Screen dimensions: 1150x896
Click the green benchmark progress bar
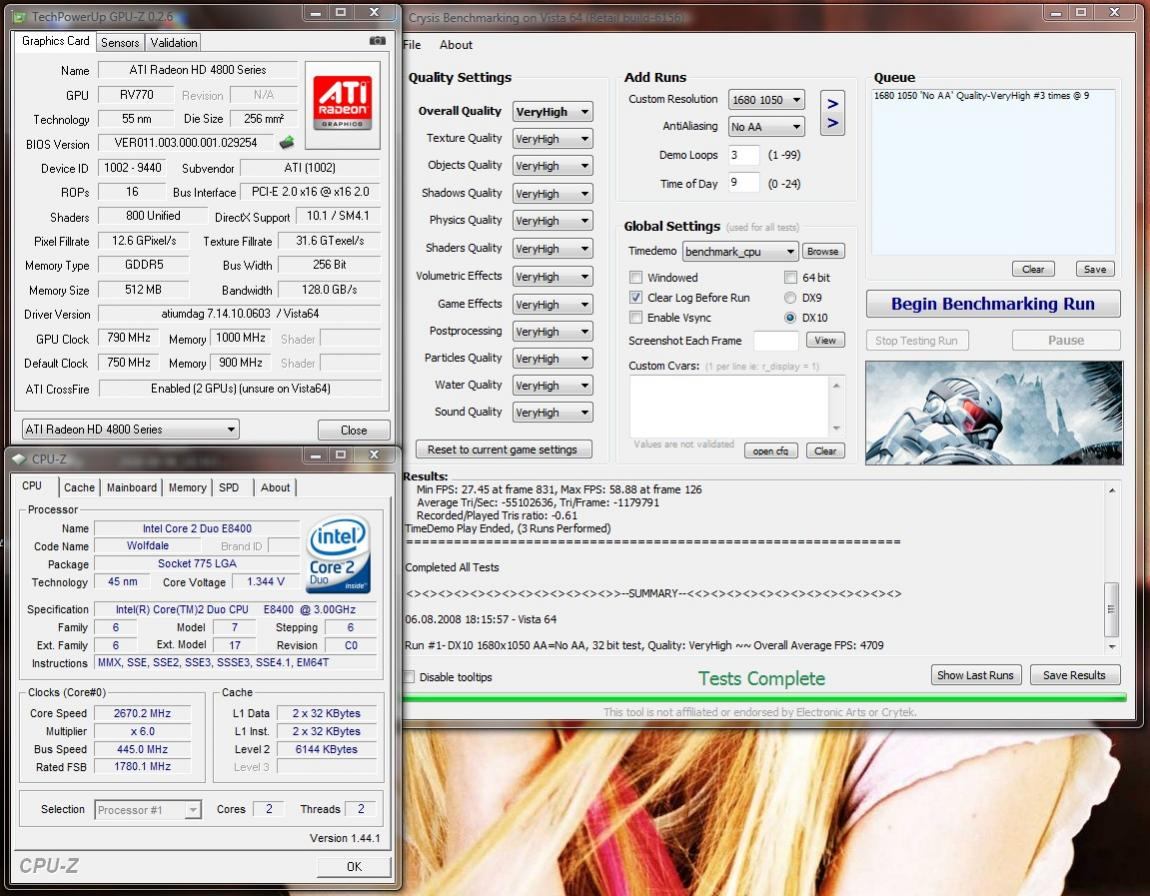tap(764, 698)
